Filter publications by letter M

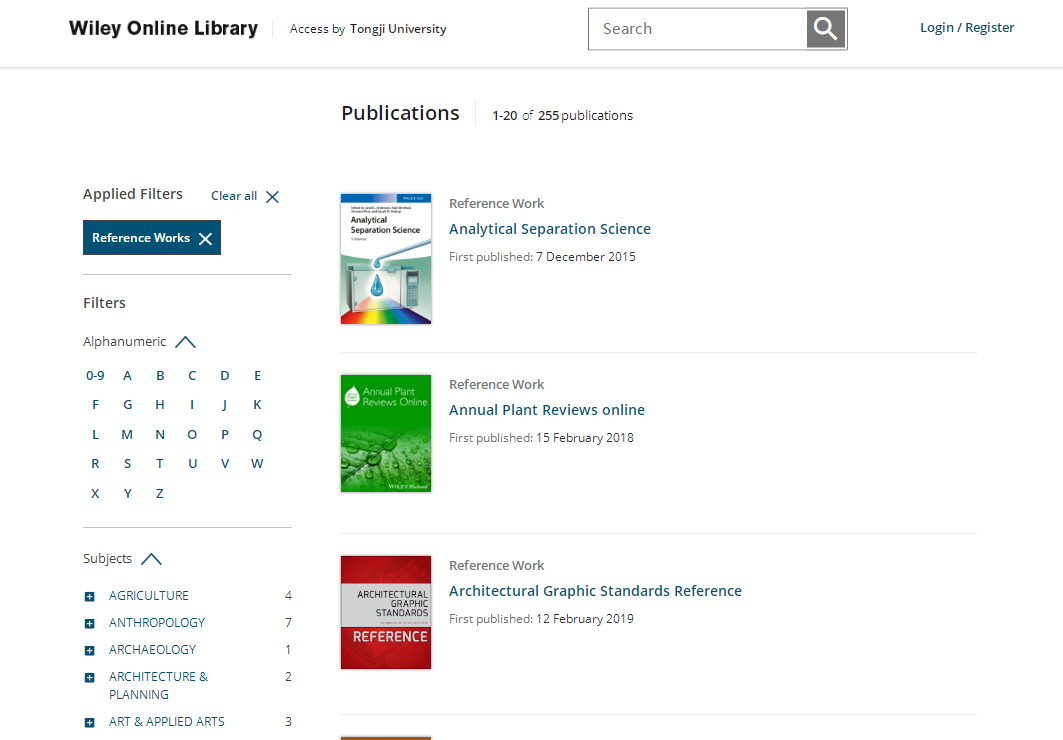click(127, 434)
